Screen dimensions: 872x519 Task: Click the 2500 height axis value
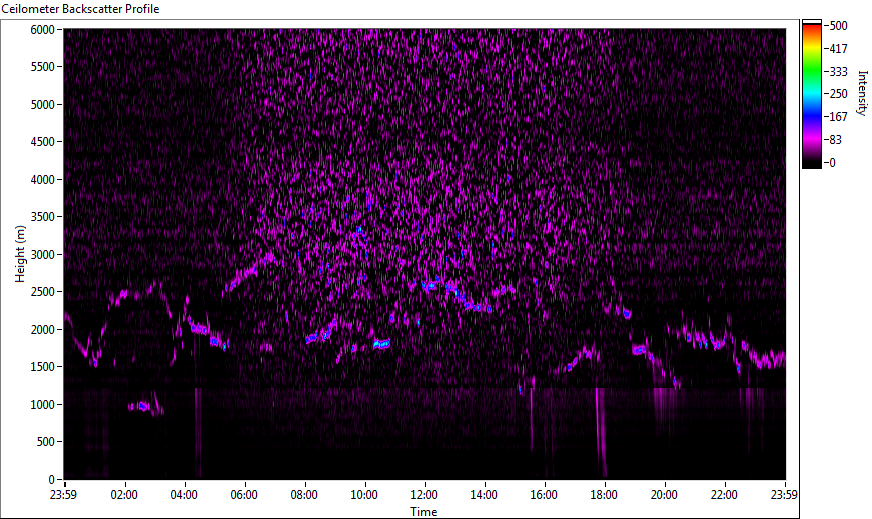pos(42,292)
